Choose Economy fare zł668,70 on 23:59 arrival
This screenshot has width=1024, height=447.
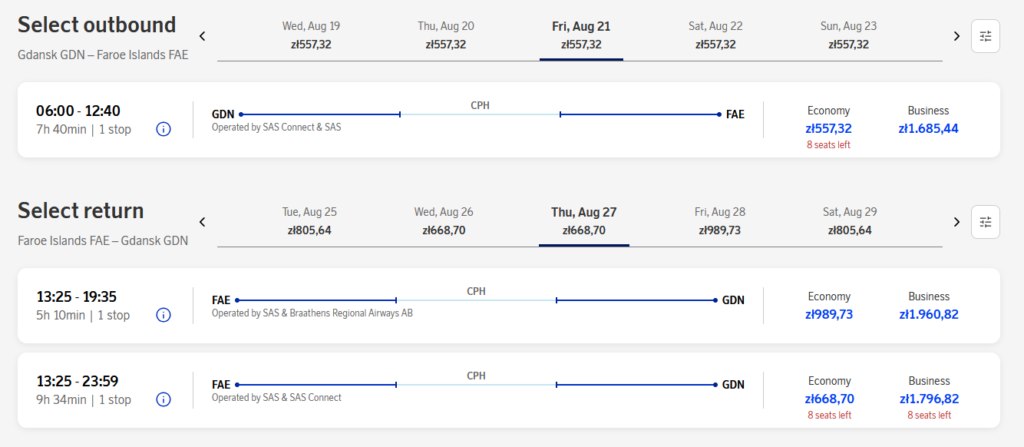pos(828,398)
